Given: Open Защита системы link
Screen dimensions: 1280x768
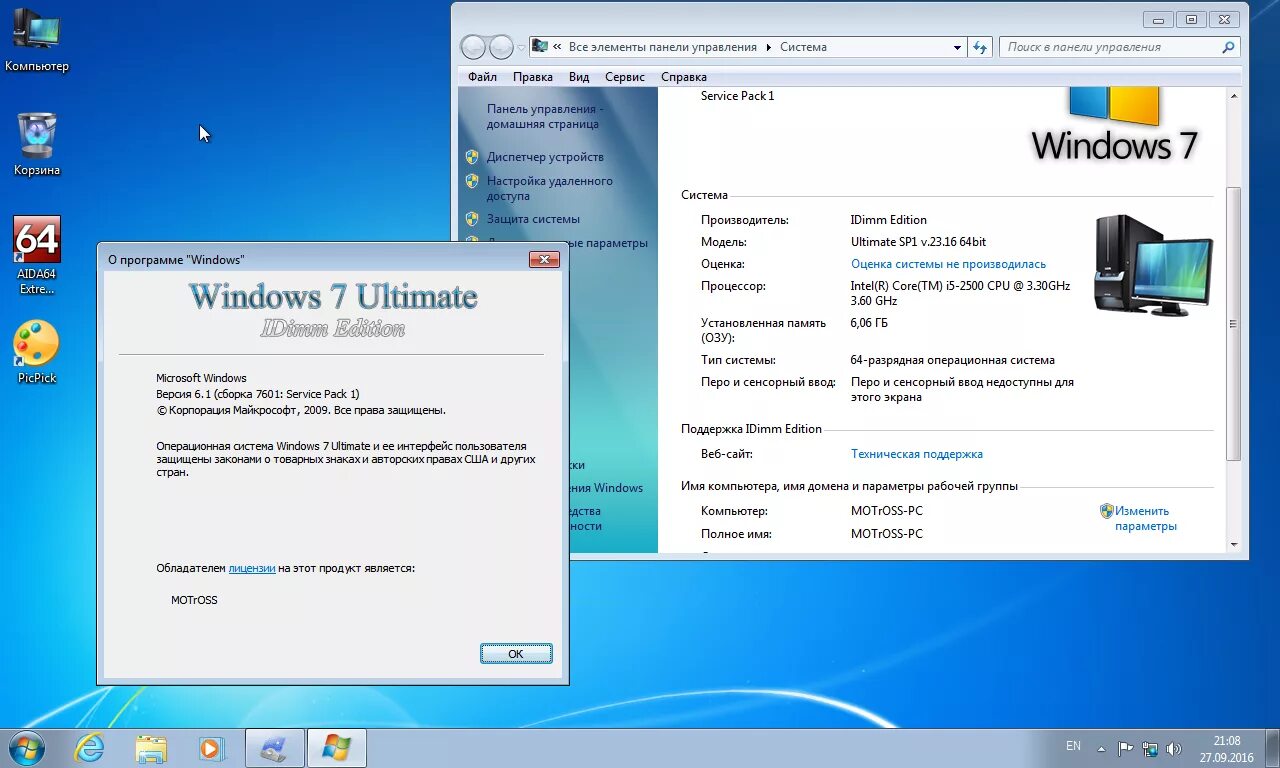Looking at the screenshot, I should click(x=533, y=219).
